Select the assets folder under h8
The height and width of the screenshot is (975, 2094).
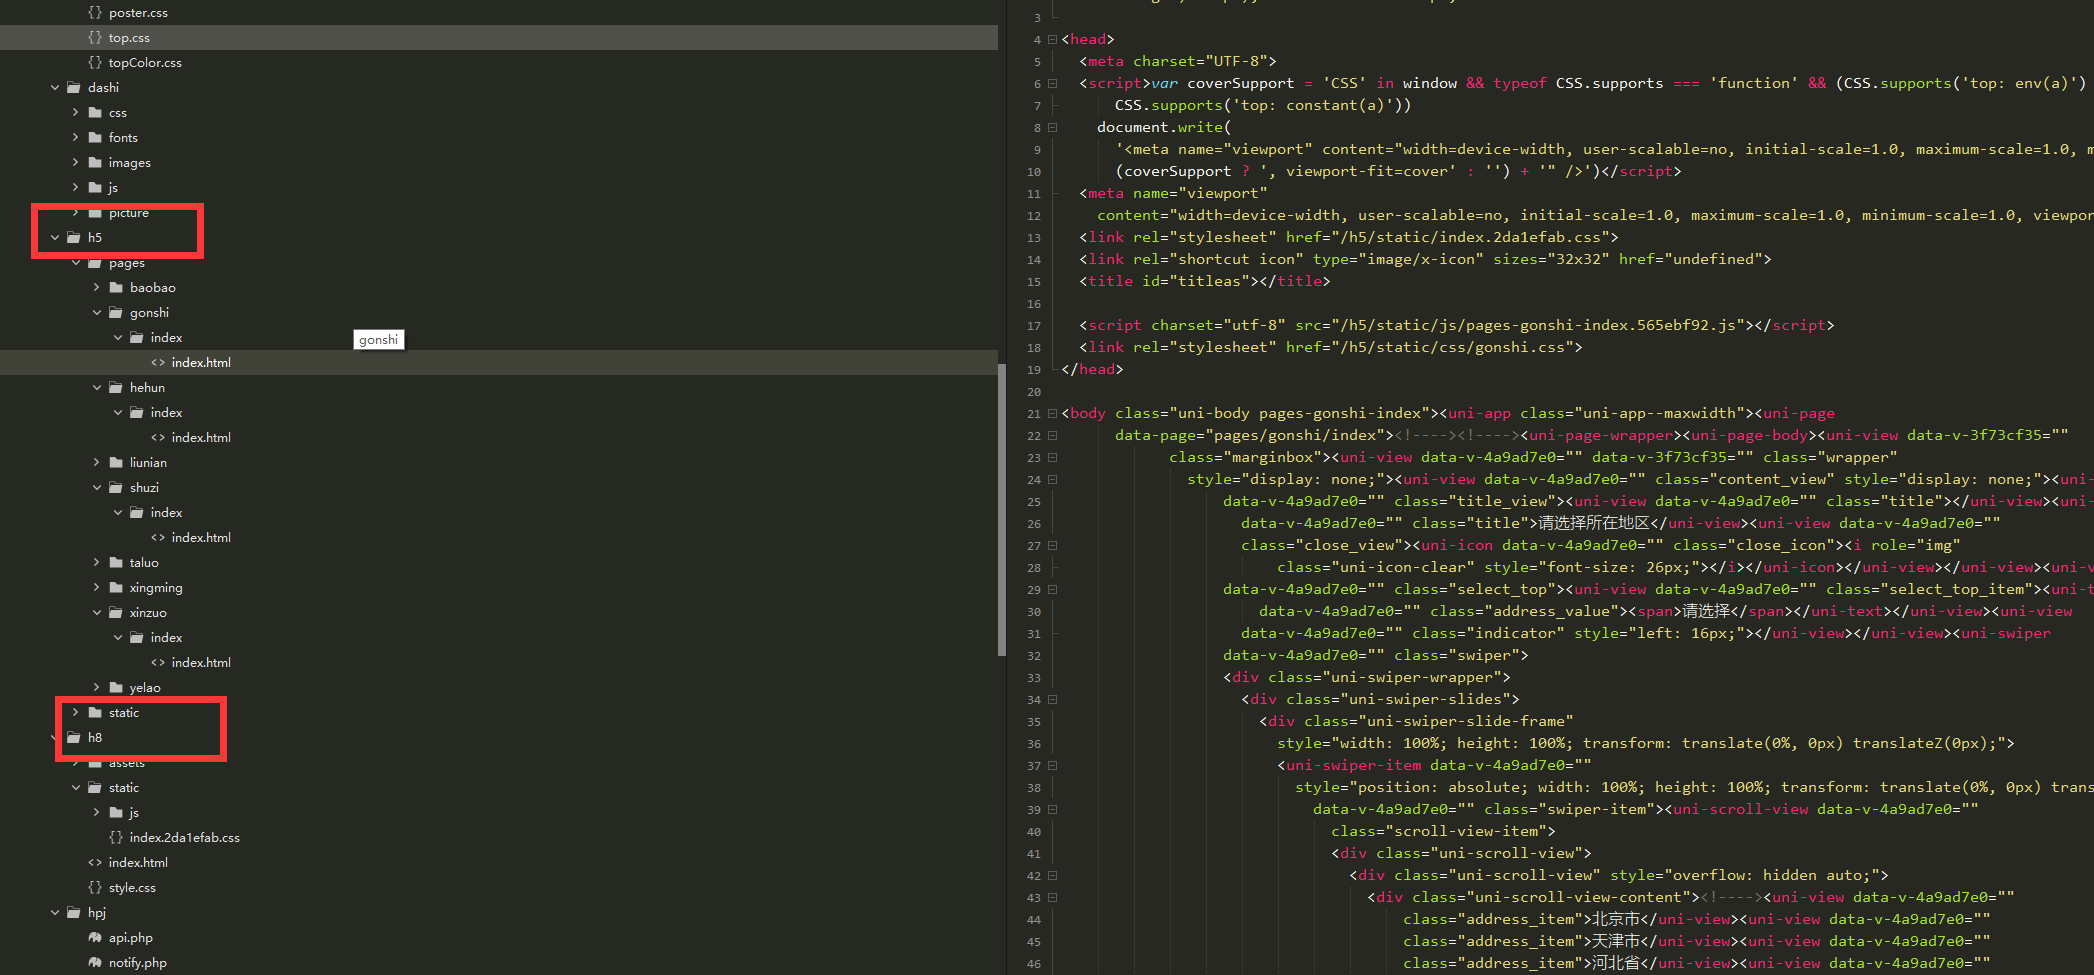(x=126, y=764)
